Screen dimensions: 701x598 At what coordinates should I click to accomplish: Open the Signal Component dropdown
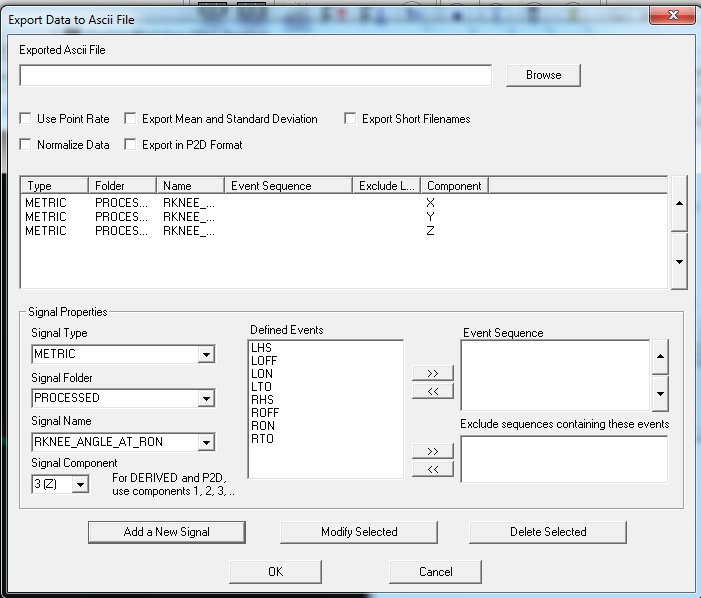coord(80,484)
